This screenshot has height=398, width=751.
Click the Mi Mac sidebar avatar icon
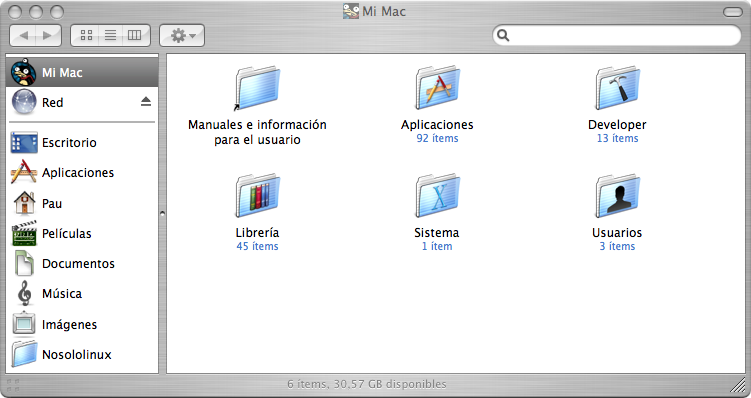coord(23,72)
